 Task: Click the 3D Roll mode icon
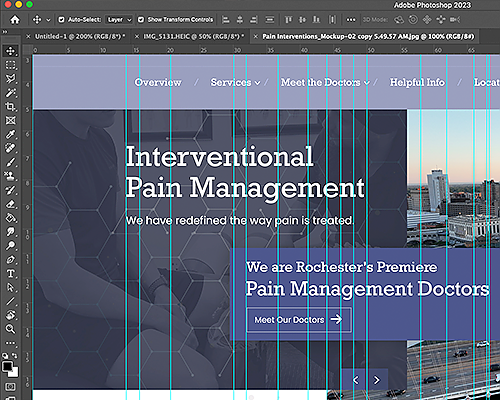click(413, 20)
